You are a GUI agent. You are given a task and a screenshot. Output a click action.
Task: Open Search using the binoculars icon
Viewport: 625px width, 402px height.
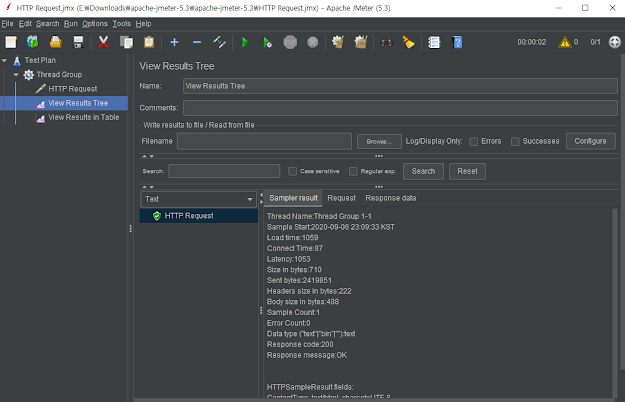[x=386, y=42]
